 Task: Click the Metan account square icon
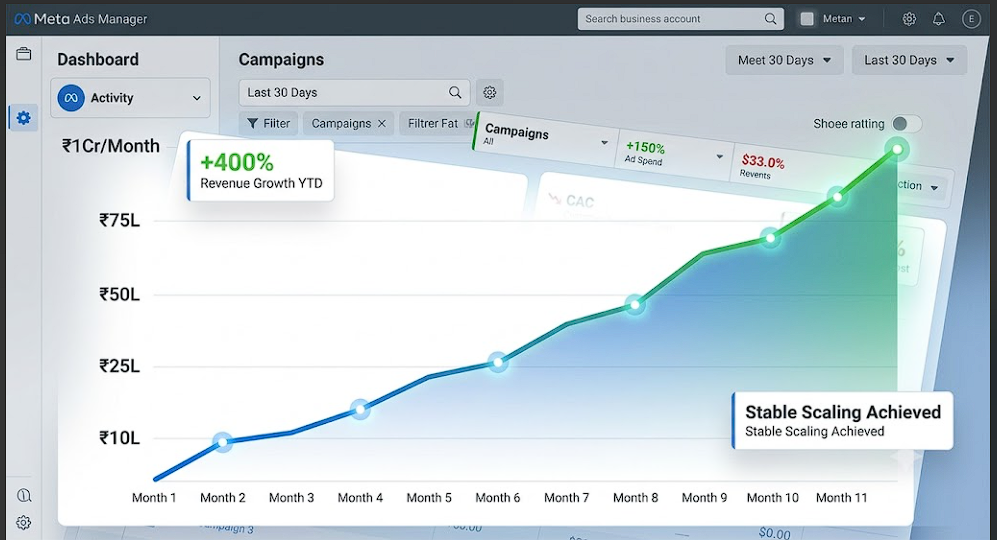coord(807,19)
